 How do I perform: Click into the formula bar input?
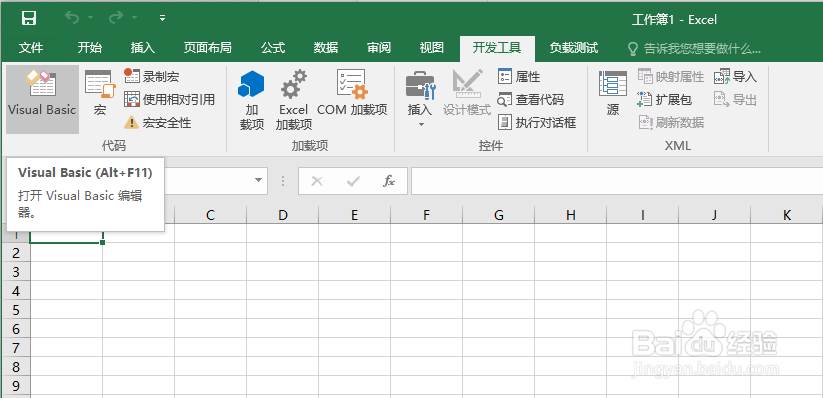click(617, 181)
